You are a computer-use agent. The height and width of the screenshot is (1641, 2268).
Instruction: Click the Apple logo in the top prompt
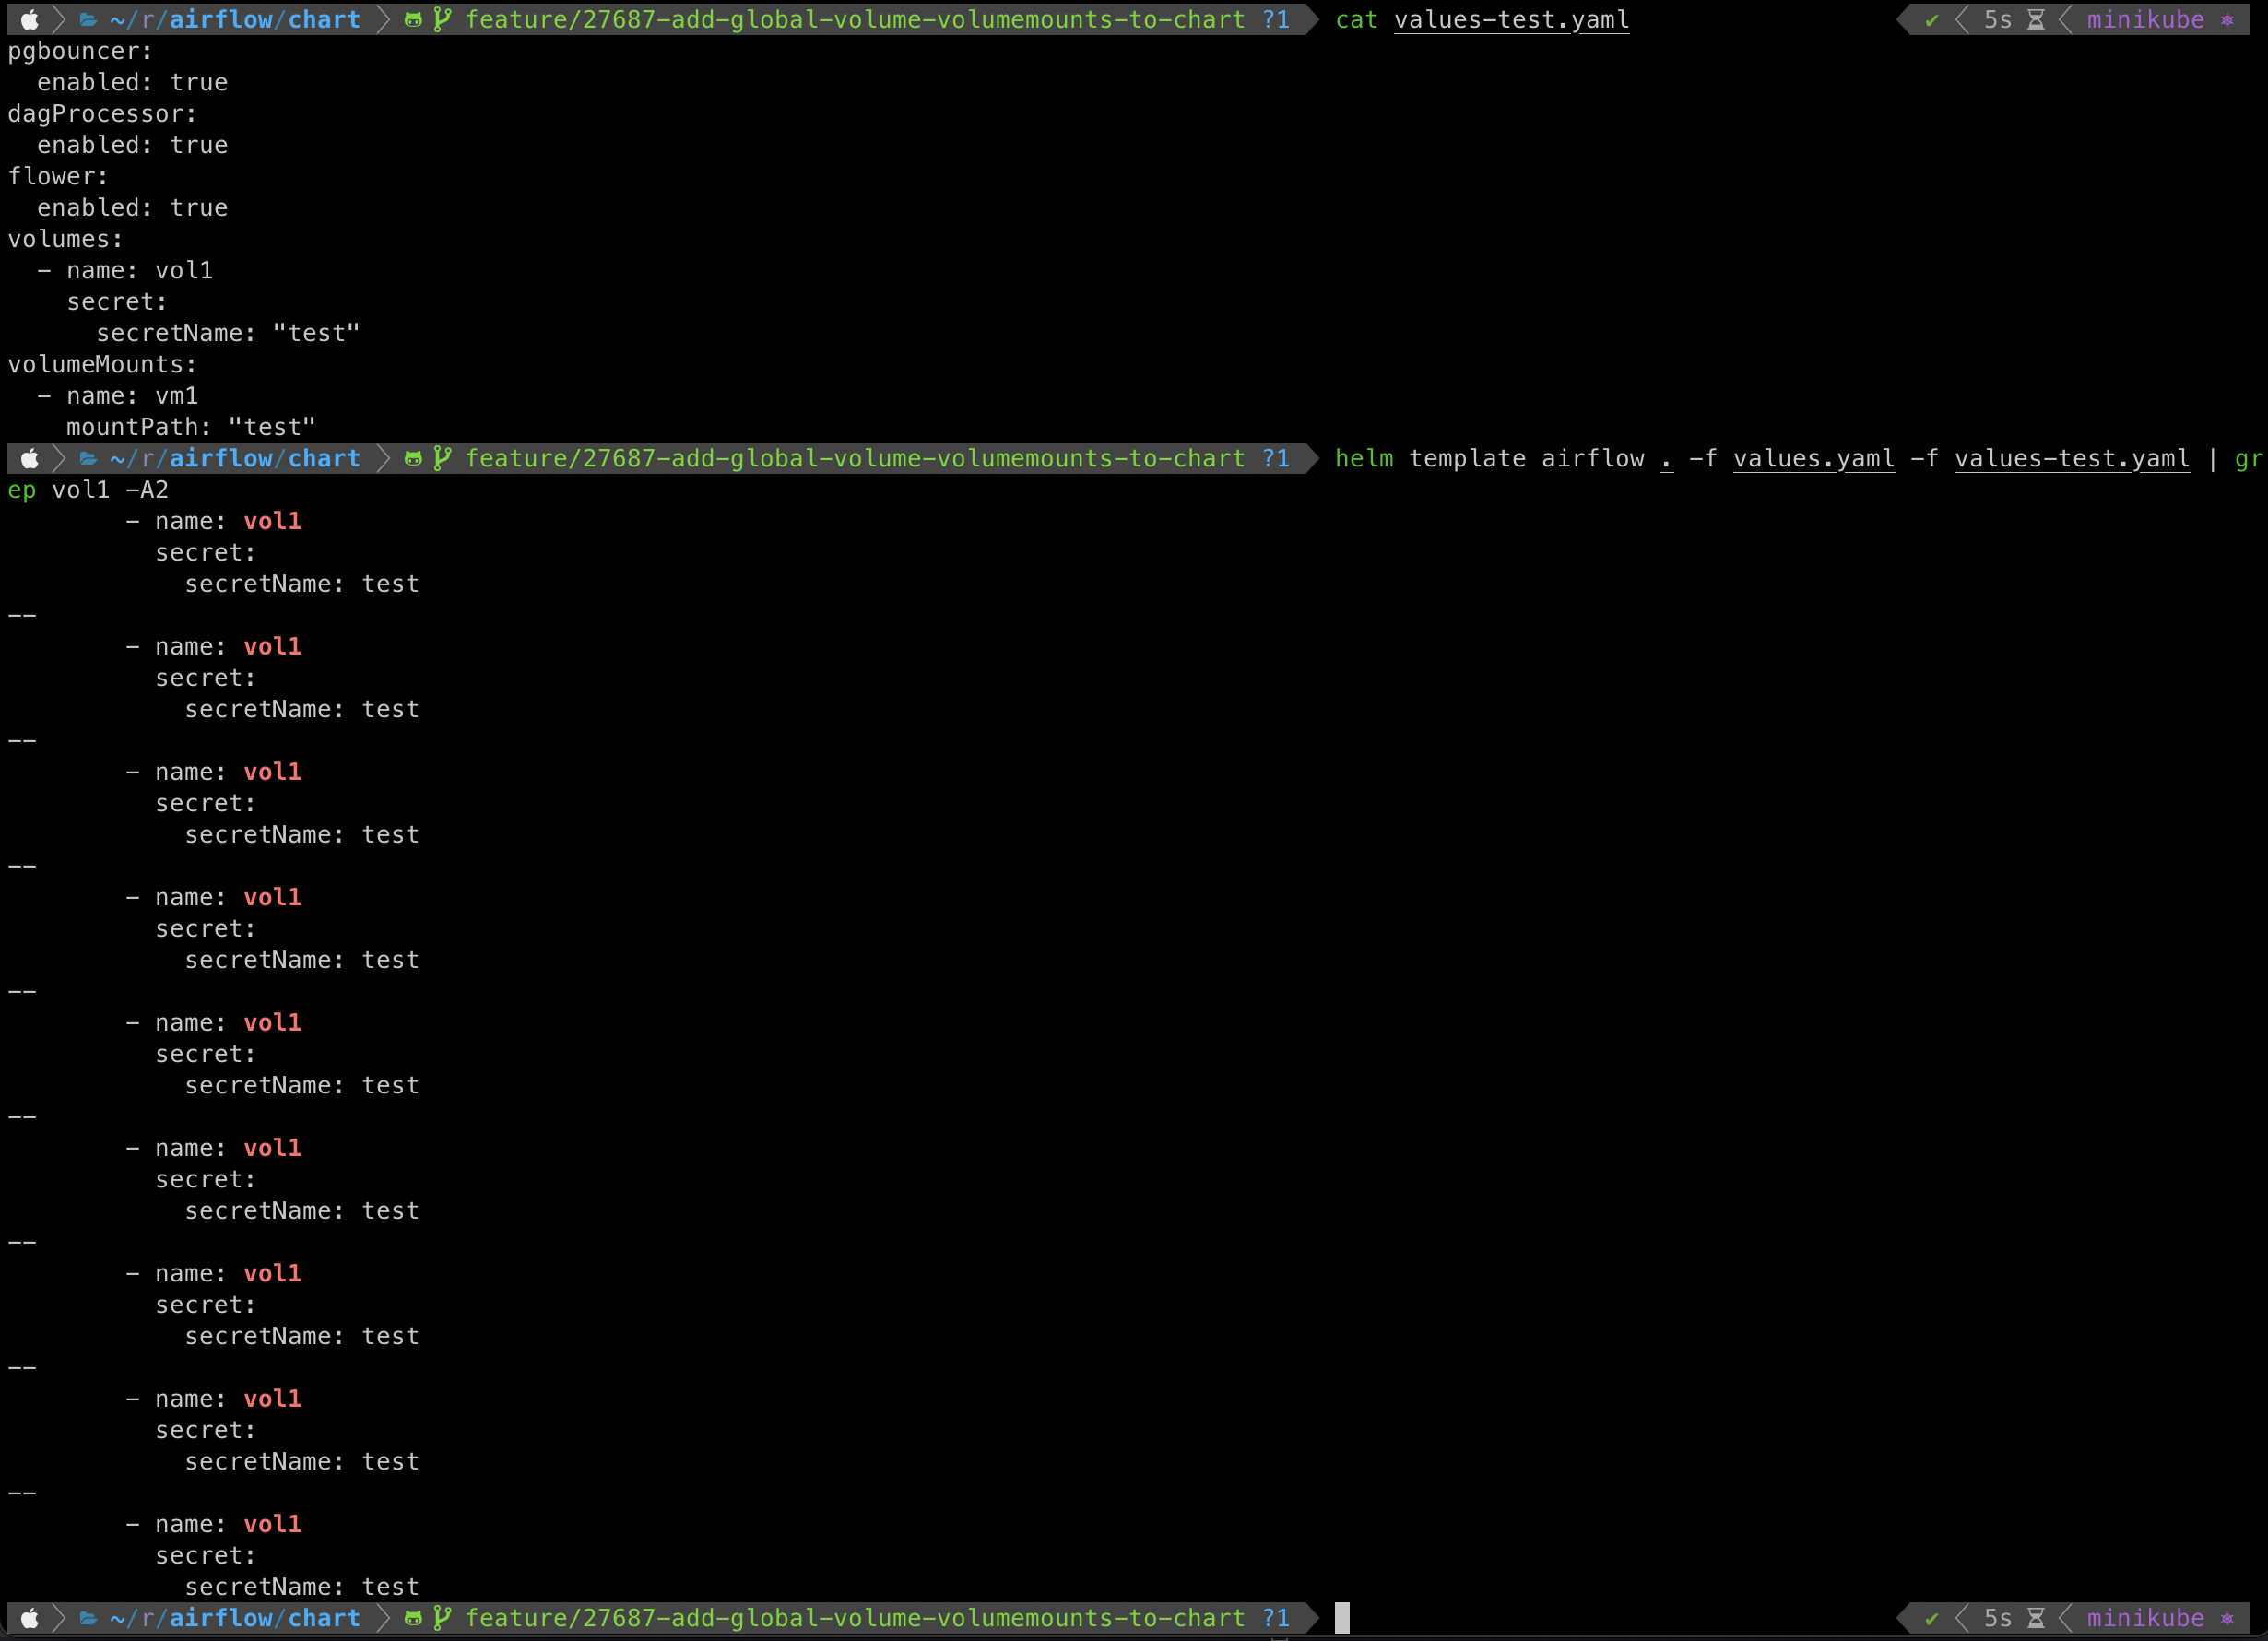point(30,19)
